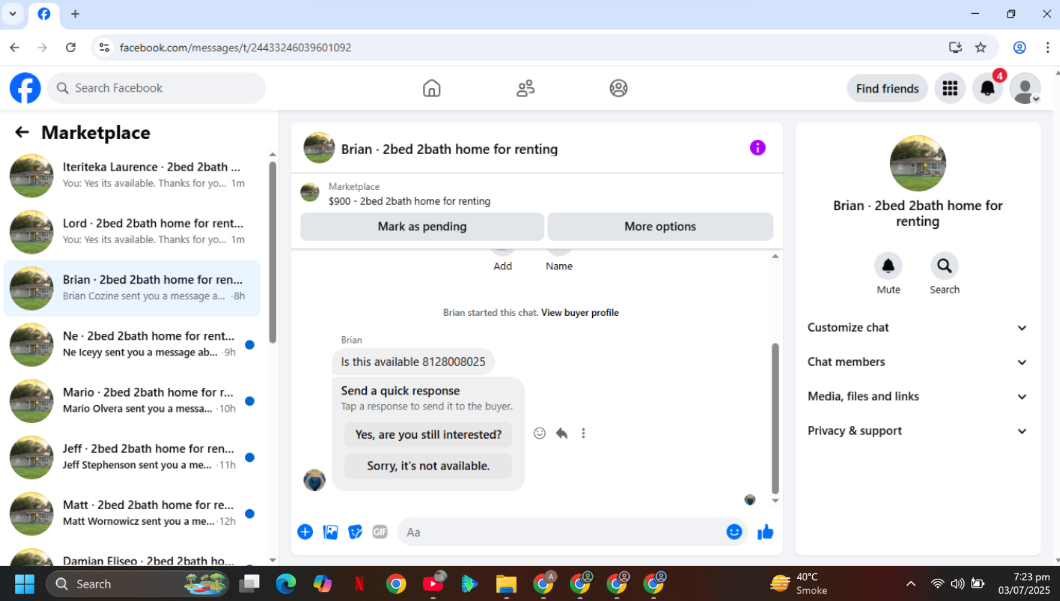Expand Media, files and links section
The height and width of the screenshot is (601, 1060).
pos(917,396)
